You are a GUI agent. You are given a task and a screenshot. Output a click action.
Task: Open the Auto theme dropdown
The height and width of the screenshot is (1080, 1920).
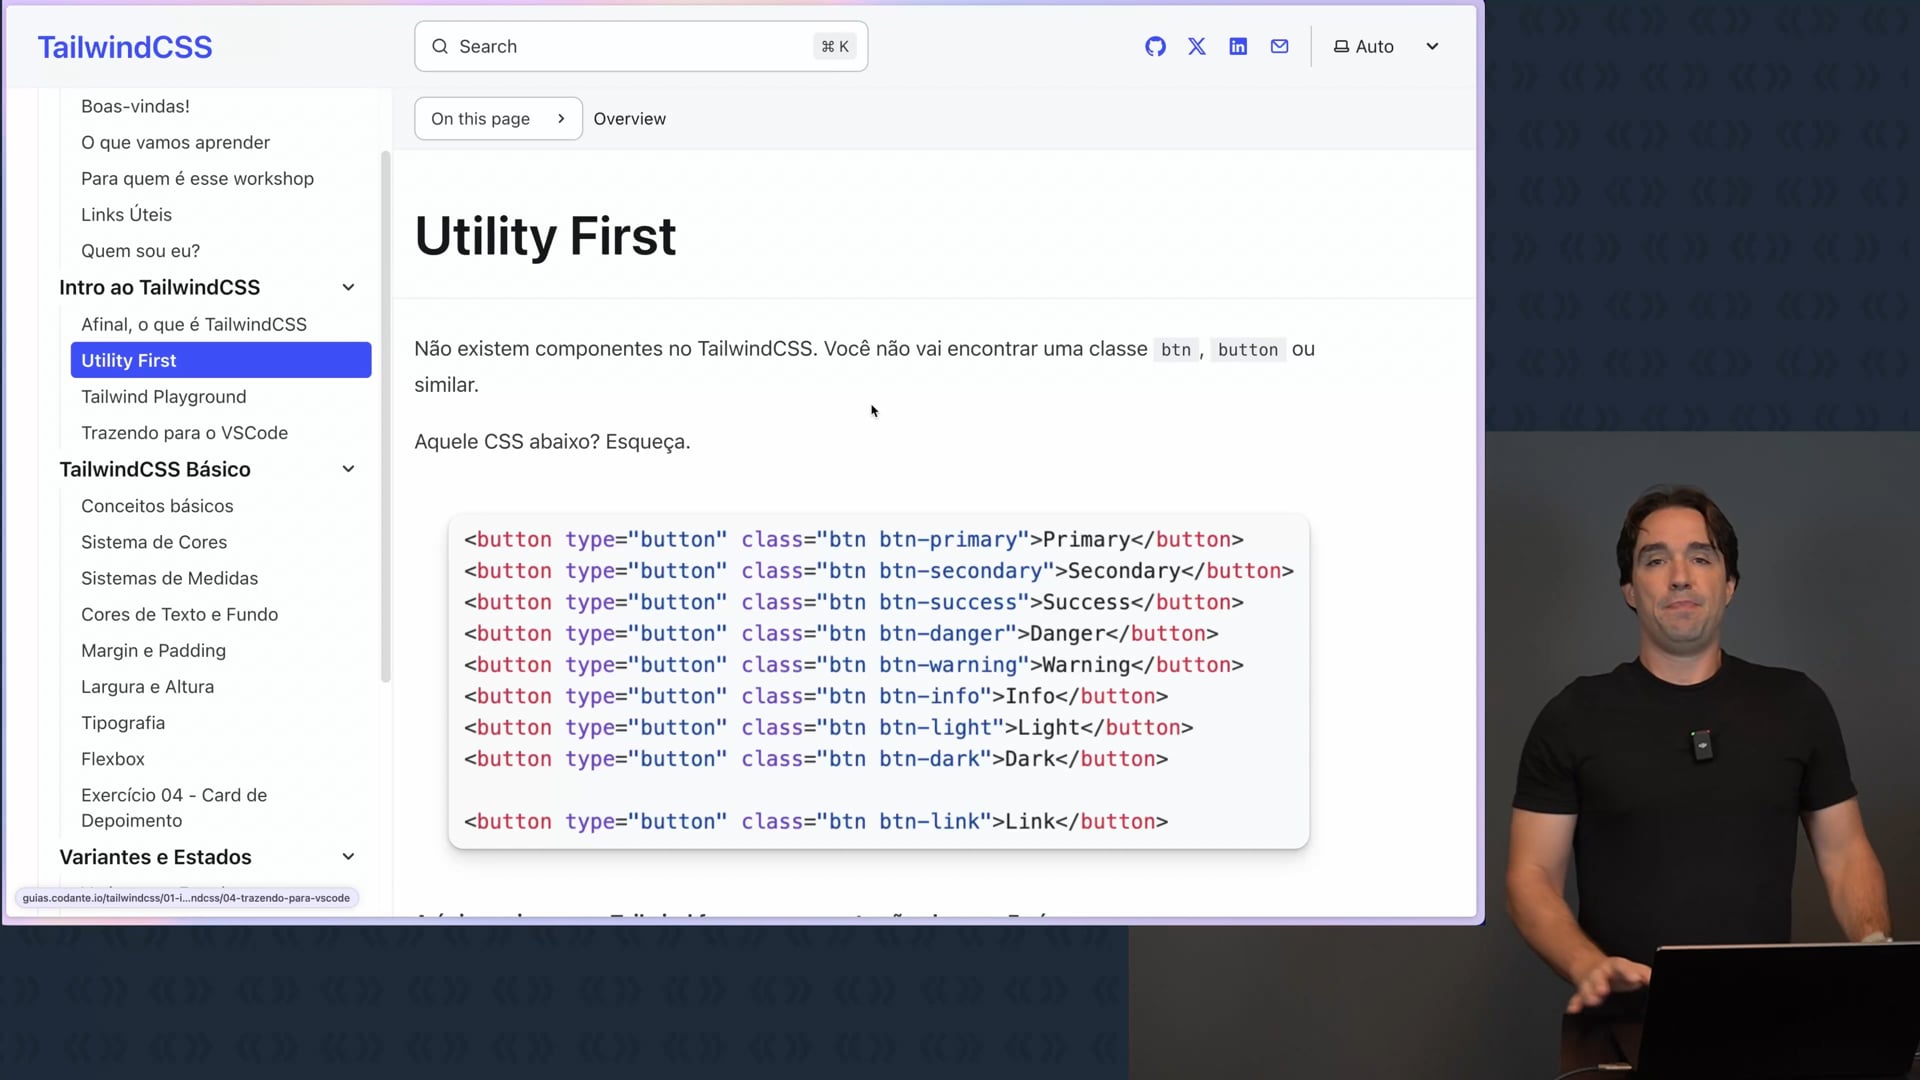(1431, 47)
